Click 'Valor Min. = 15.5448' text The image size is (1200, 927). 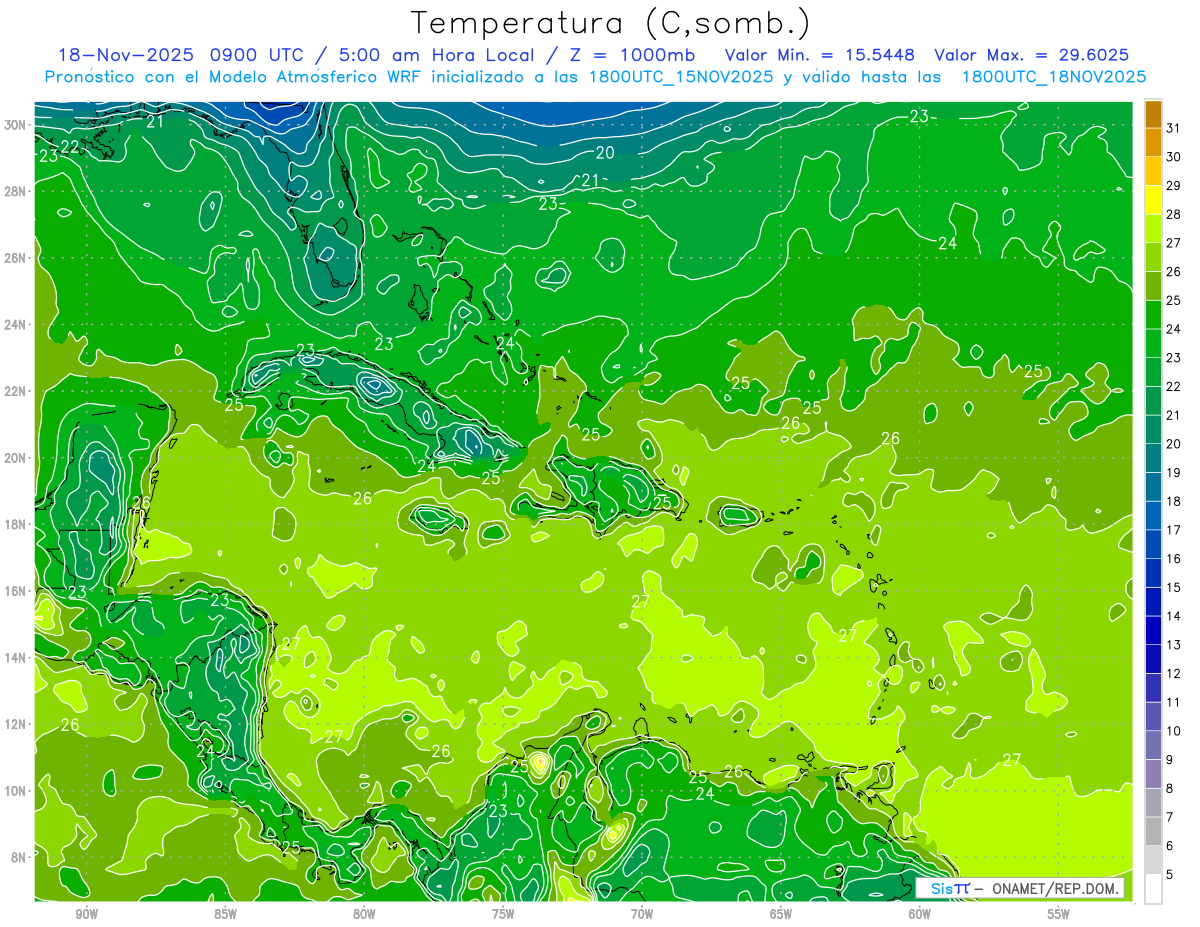point(821,54)
